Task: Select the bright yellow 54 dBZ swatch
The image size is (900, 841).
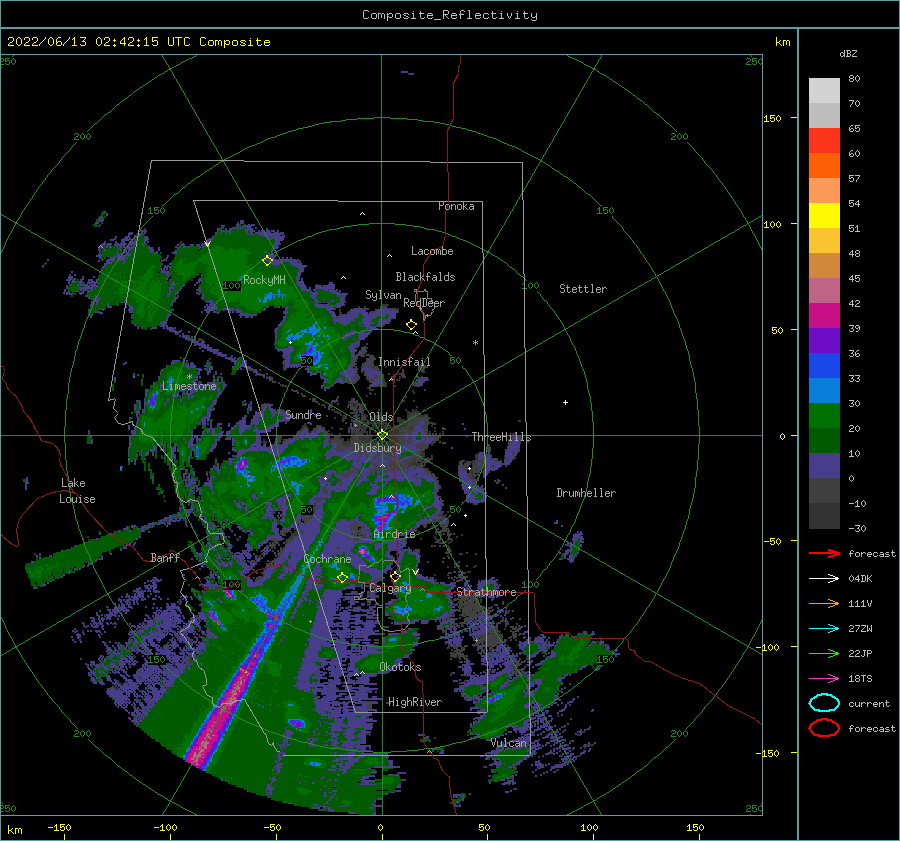Action: (824, 215)
